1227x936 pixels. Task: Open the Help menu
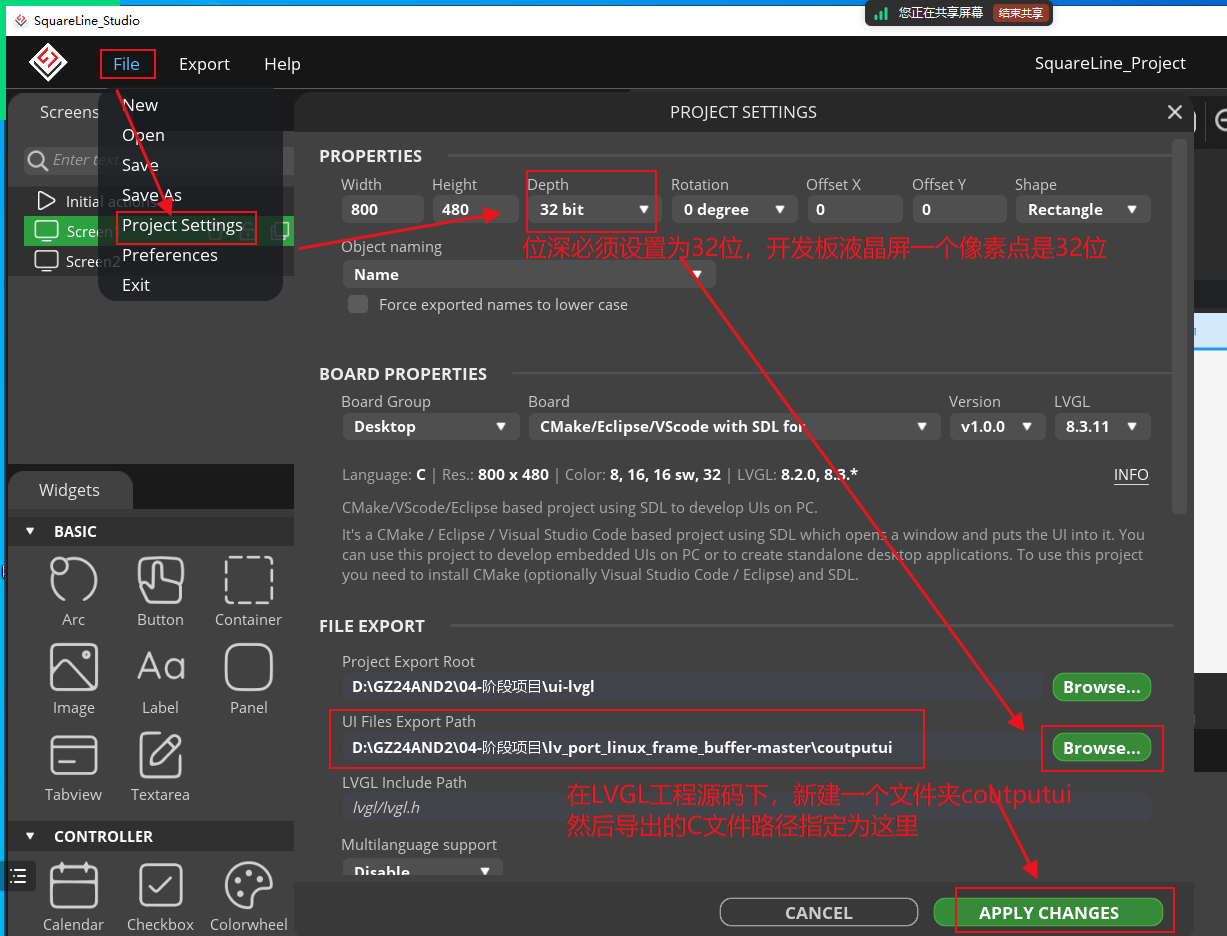pyautogui.click(x=282, y=63)
